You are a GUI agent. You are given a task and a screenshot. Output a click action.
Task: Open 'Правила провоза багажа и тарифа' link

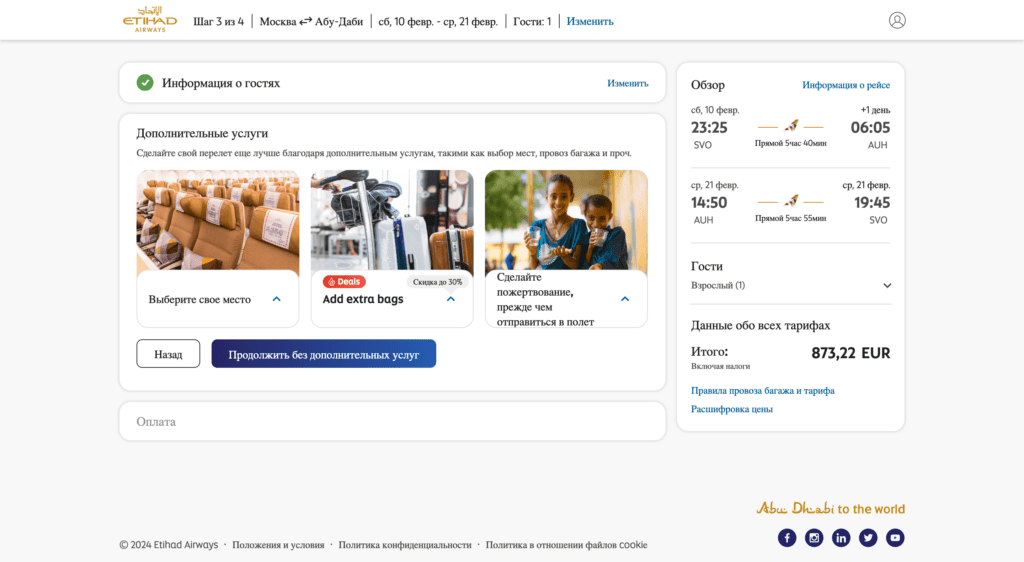[763, 390]
